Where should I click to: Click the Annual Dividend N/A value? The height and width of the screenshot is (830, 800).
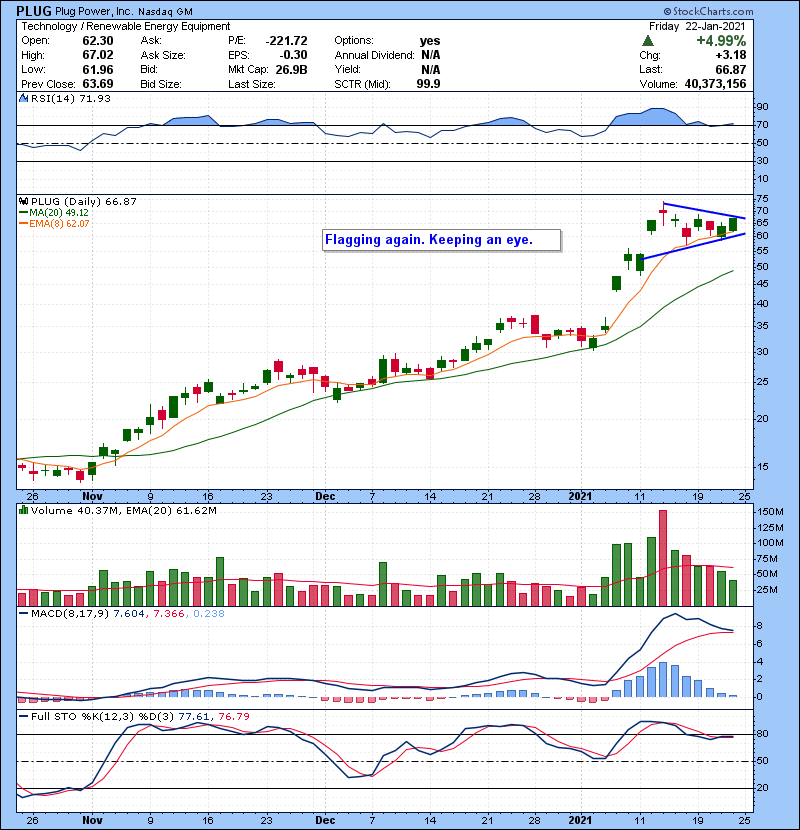pos(430,55)
